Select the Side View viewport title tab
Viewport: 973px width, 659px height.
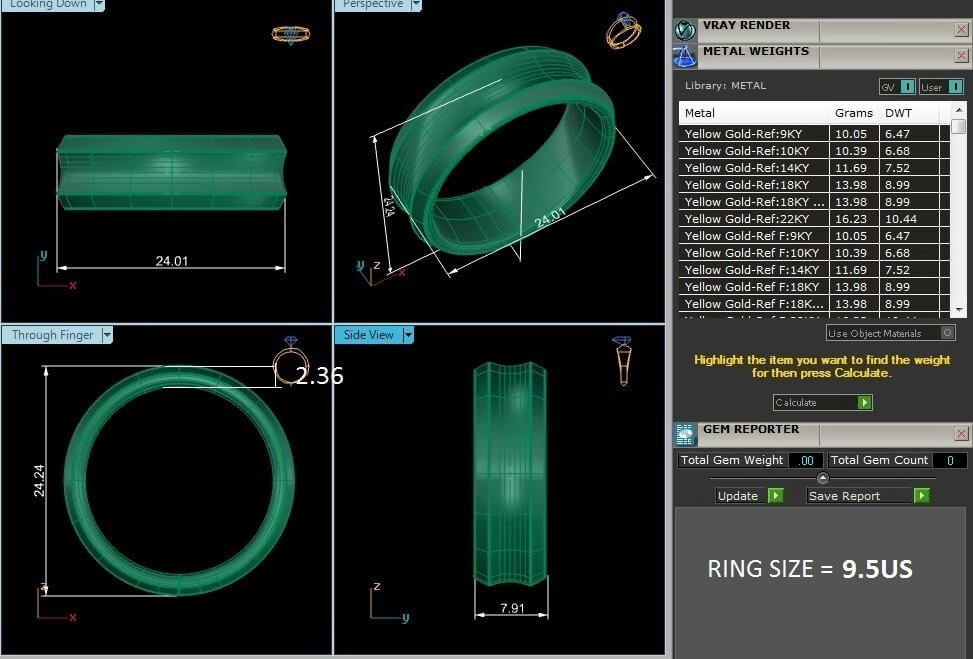point(368,335)
